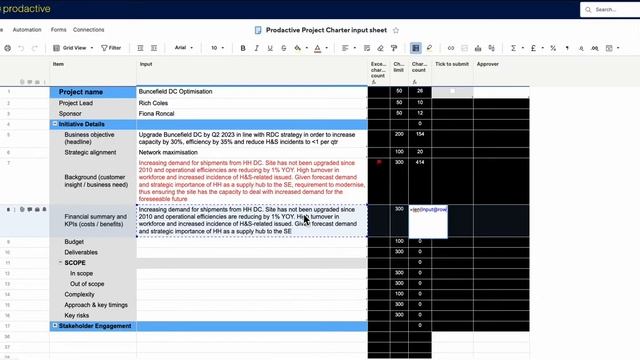Undo the last action
640x360 pixels.
[21, 48]
